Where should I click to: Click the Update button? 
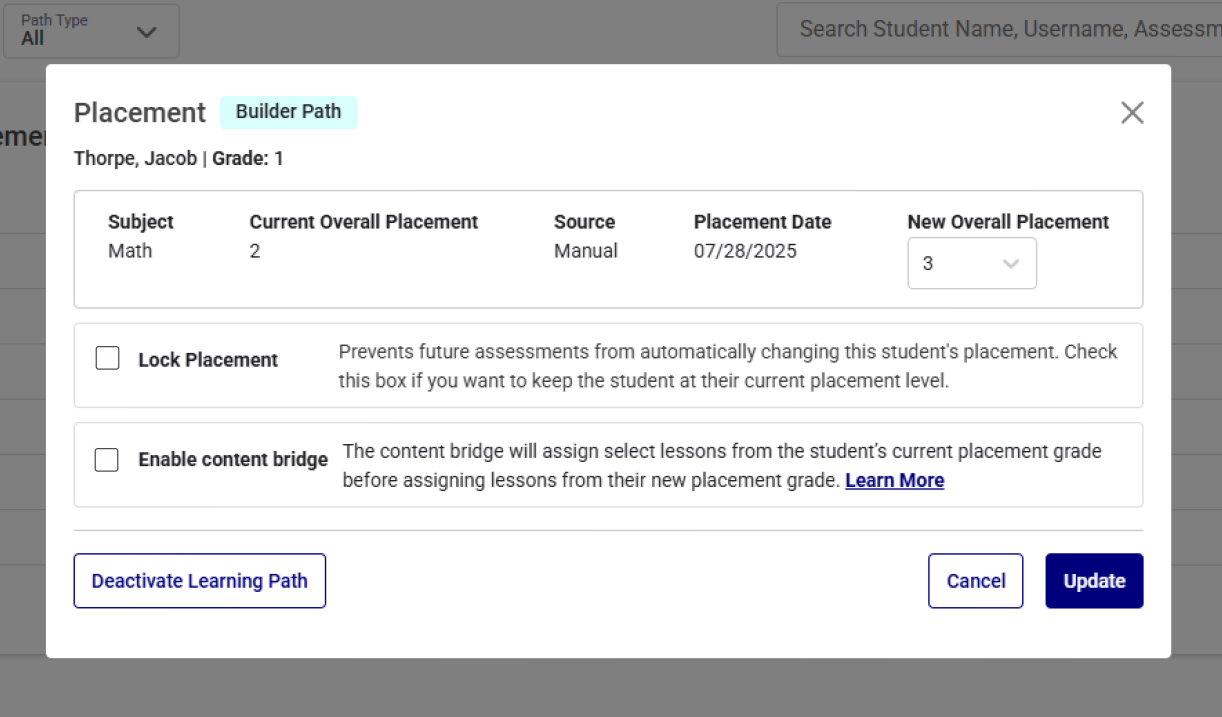1094,580
